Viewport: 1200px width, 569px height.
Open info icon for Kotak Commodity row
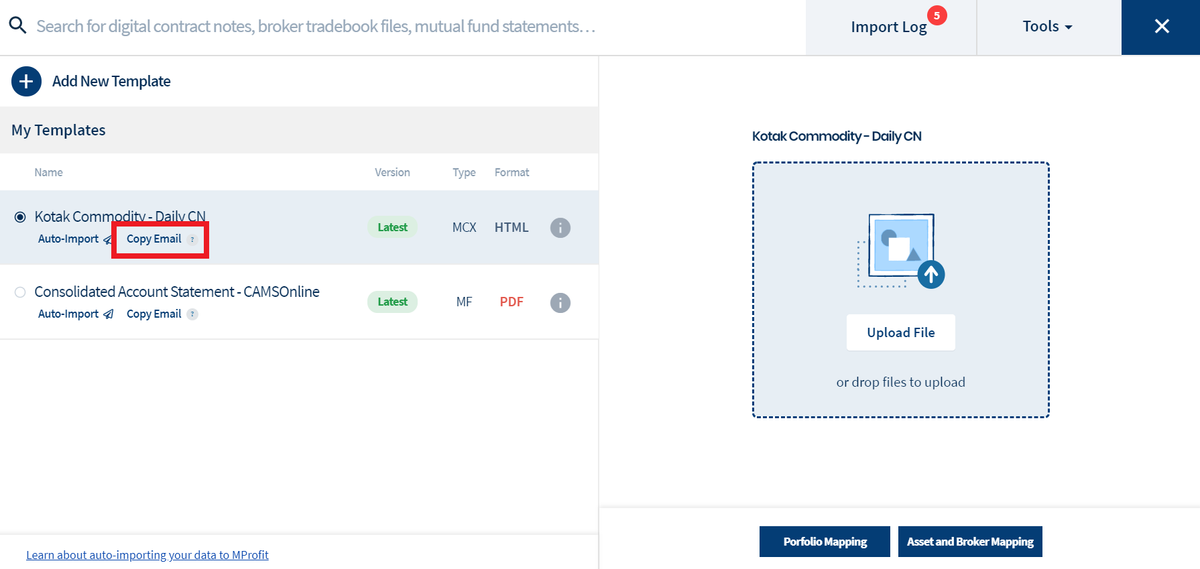561,228
